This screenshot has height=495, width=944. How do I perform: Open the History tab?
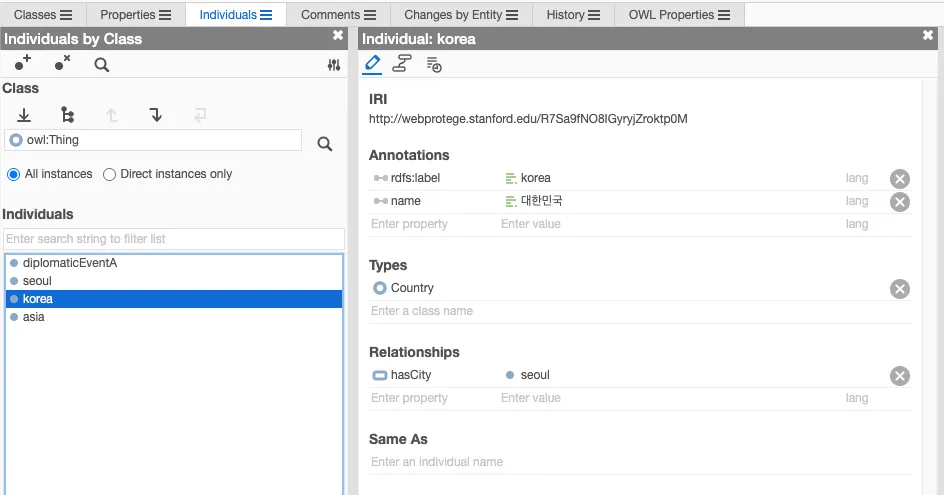click(x=573, y=14)
